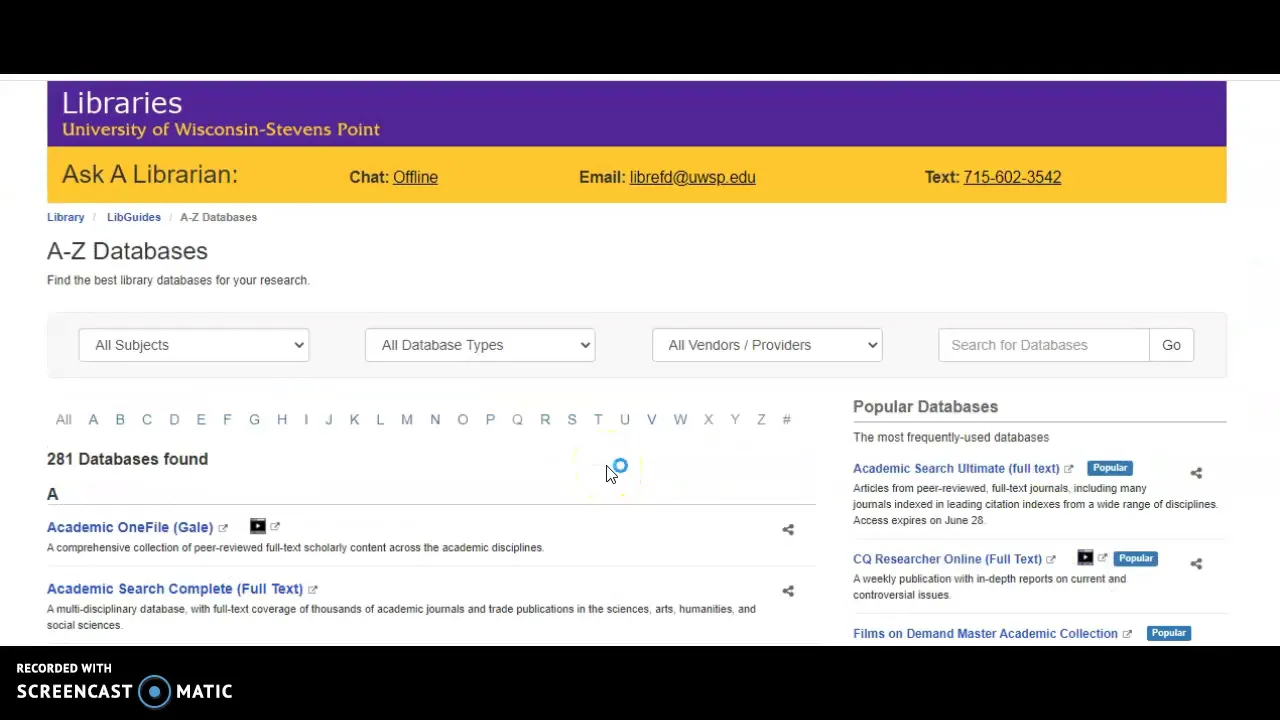Click Popular badge on Films on Demand
Image resolution: width=1280 pixels, height=720 pixels.
tap(1168, 633)
